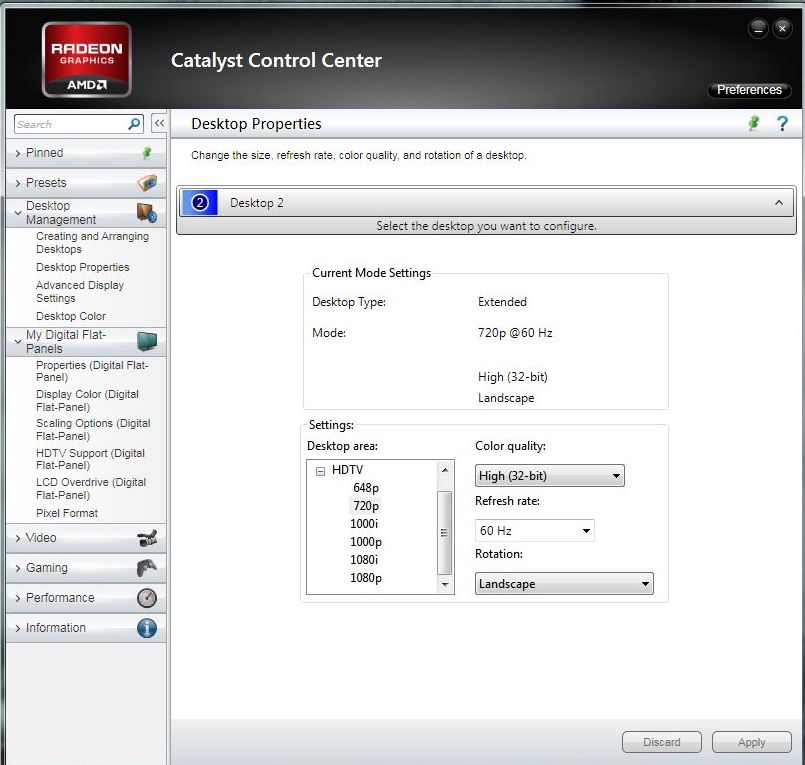Click the Radeon Graphics AMD logo
The width and height of the screenshot is (805, 765).
(87, 60)
